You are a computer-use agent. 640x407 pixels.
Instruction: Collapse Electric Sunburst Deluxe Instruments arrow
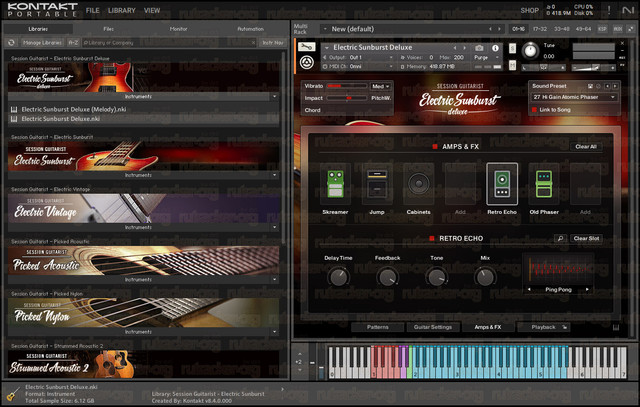274,97
